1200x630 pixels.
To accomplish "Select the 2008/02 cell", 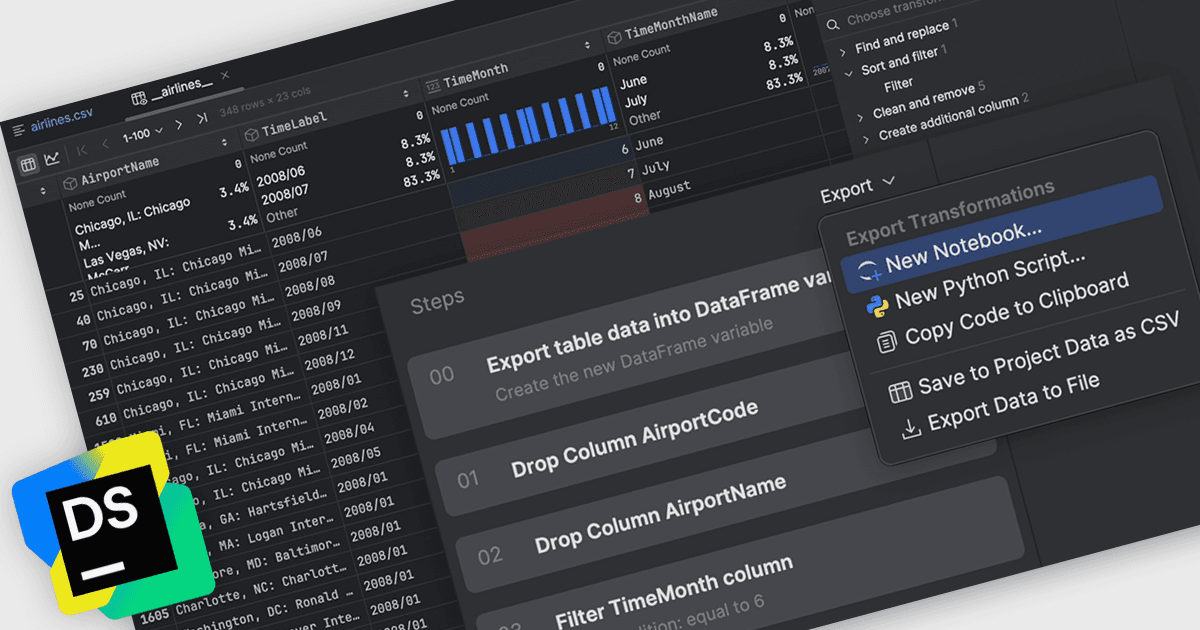I will [x=343, y=408].
